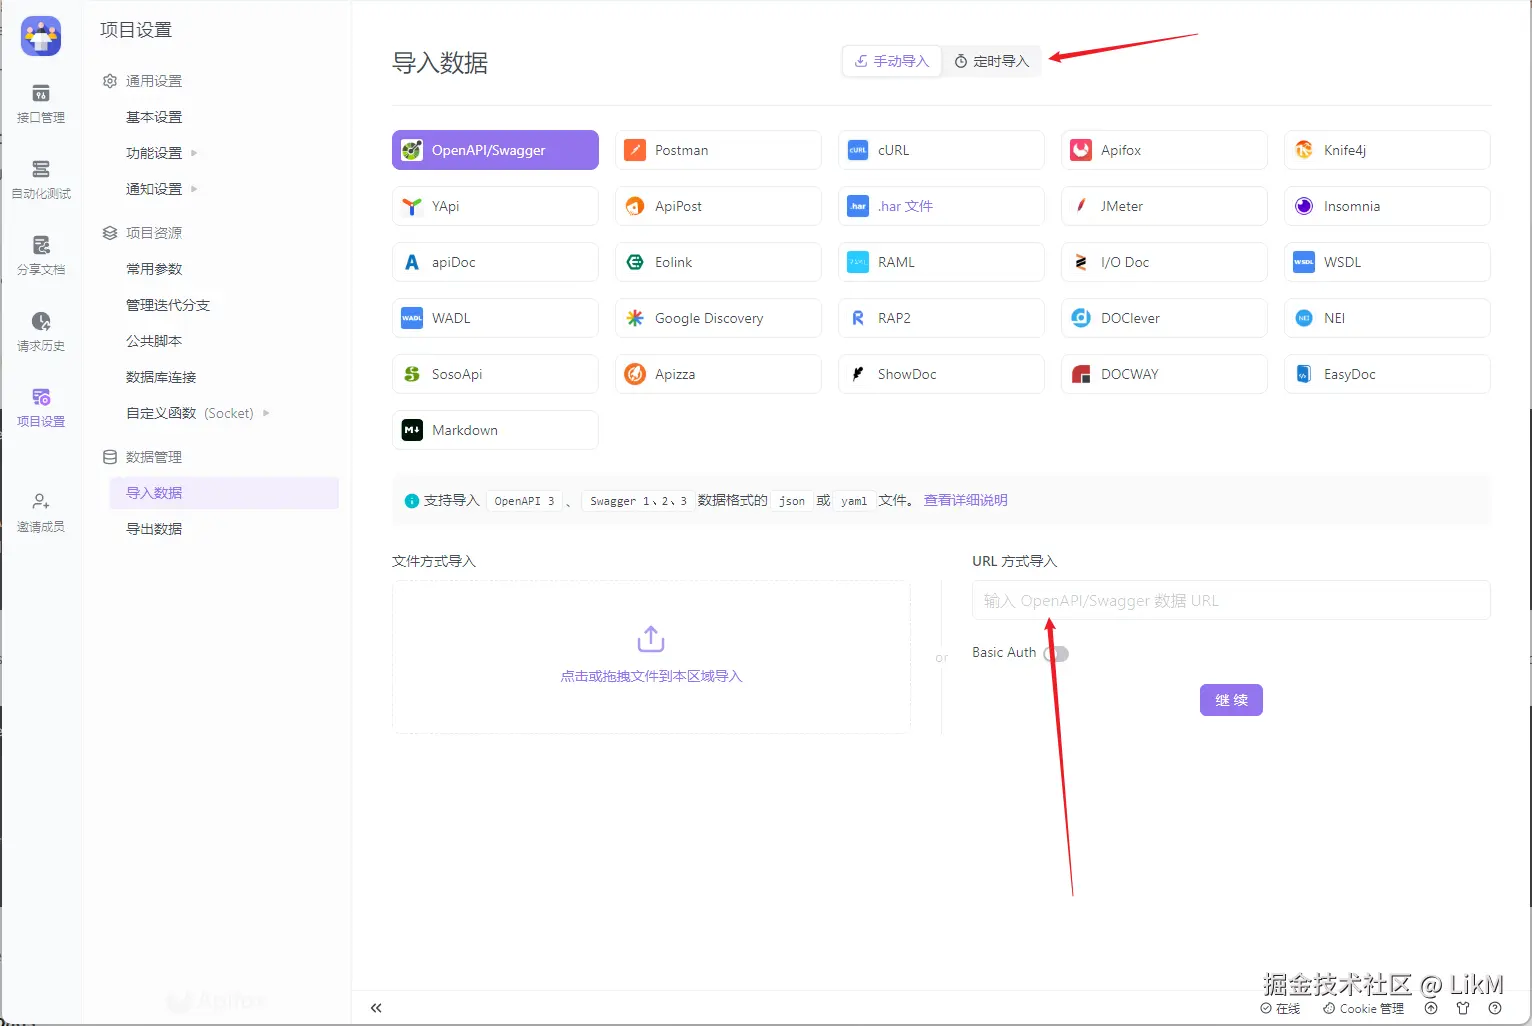This screenshot has width=1532, height=1026.
Task: Select Postman import format
Action: (718, 150)
